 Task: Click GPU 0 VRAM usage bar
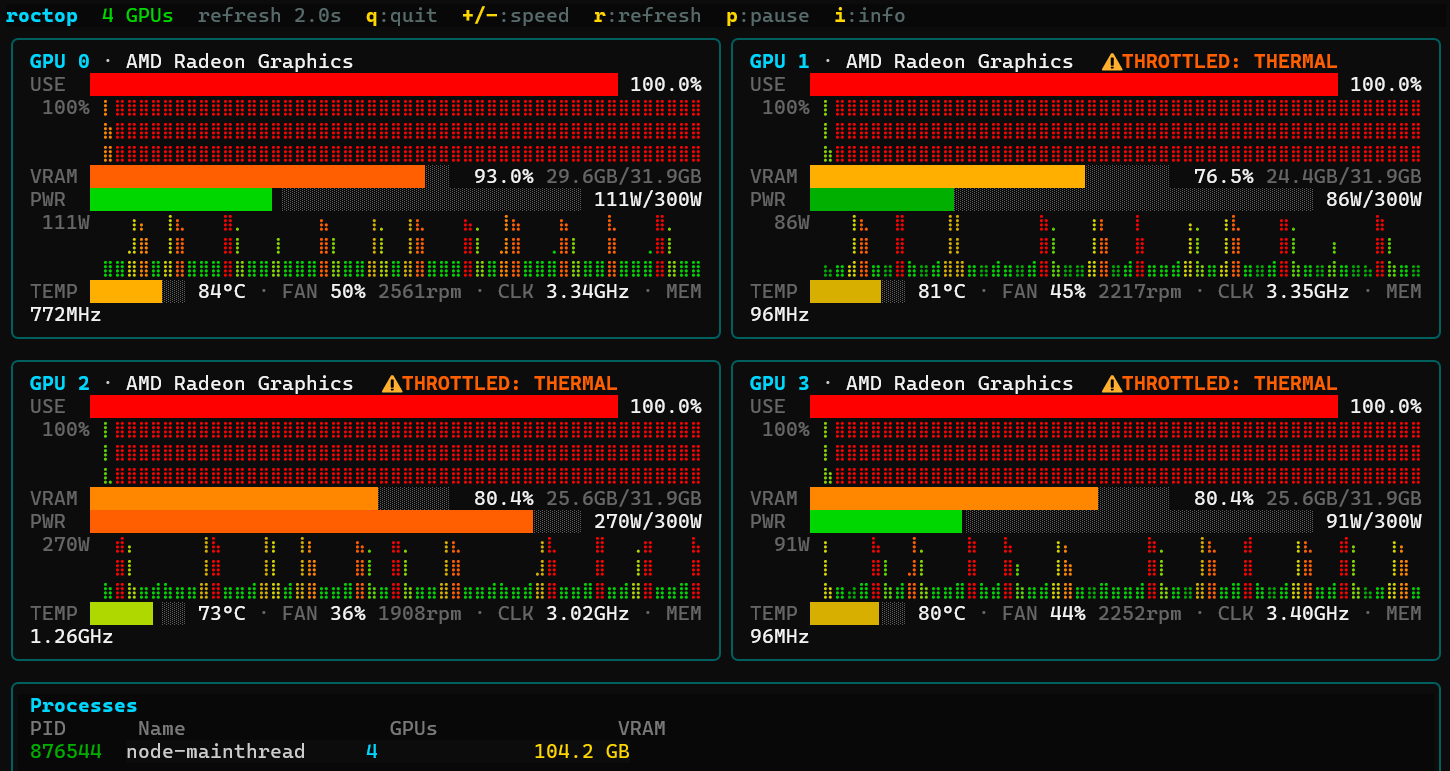point(270,176)
